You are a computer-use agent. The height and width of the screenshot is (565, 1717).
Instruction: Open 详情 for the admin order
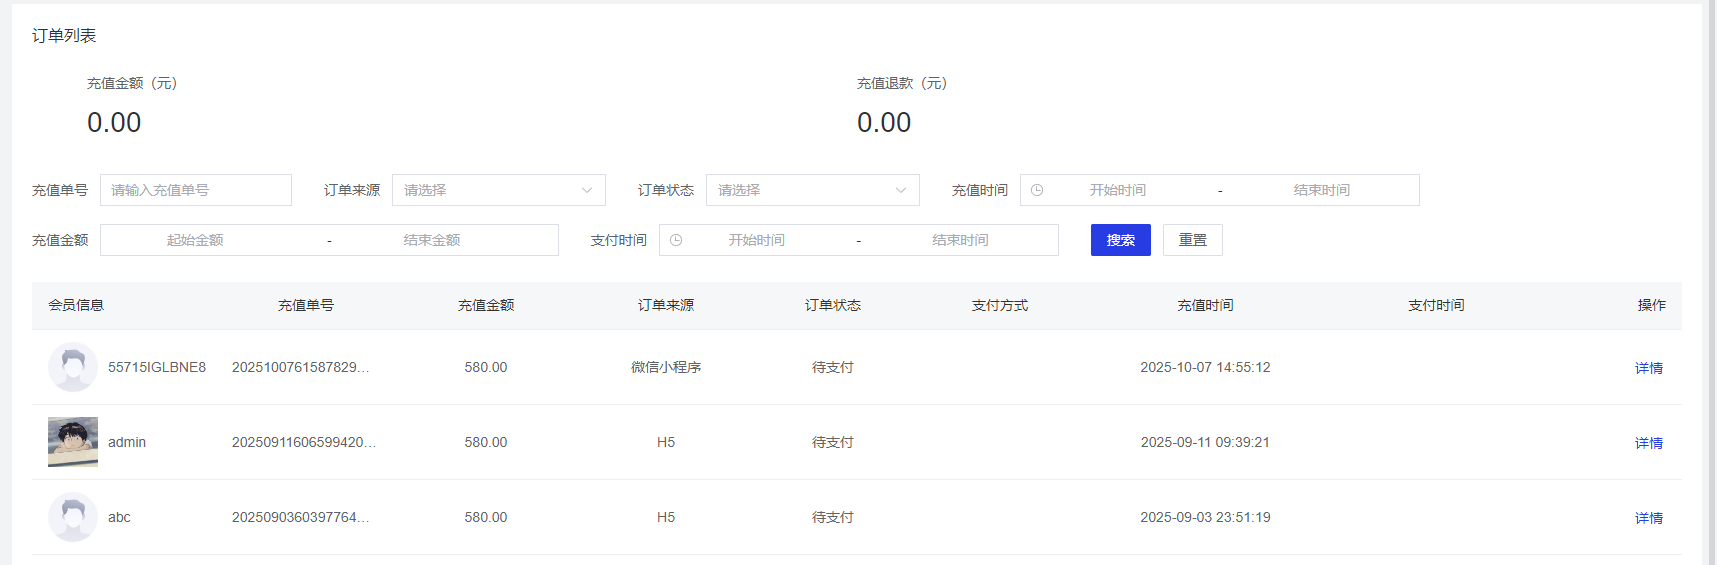(1648, 443)
